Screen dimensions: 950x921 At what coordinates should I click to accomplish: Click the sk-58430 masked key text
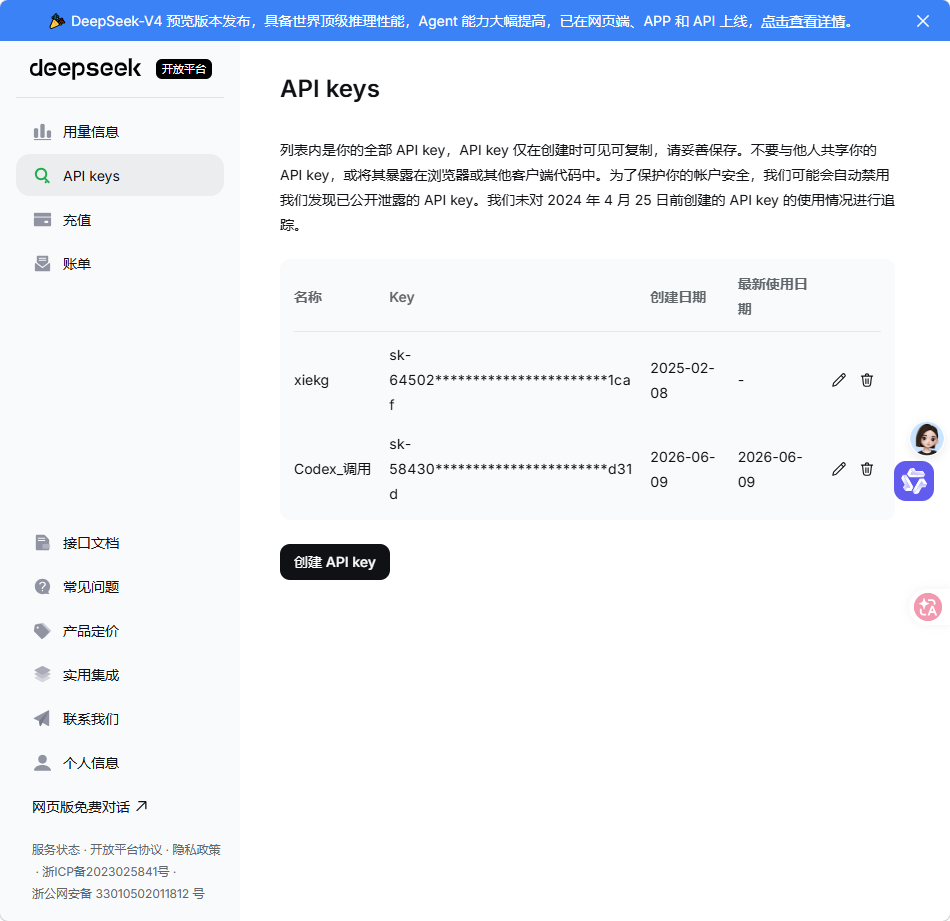(510, 469)
